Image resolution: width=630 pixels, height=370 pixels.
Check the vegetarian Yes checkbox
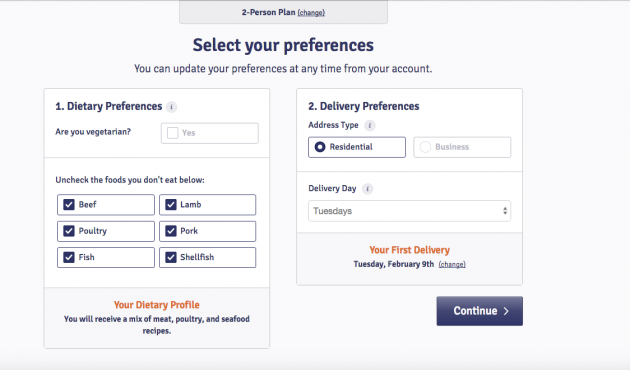[x=172, y=133]
